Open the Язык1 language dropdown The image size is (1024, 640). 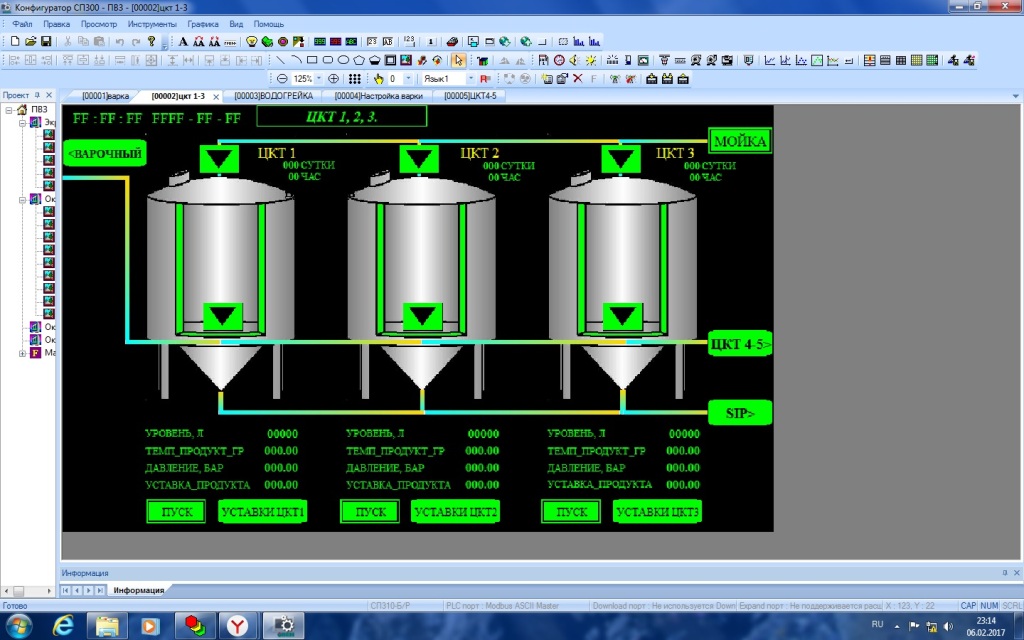point(471,78)
